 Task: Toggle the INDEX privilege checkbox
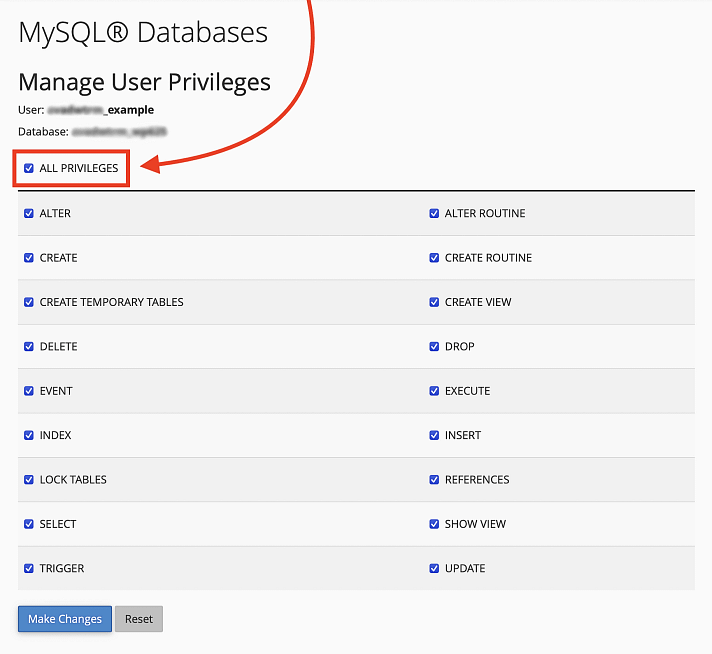29,435
